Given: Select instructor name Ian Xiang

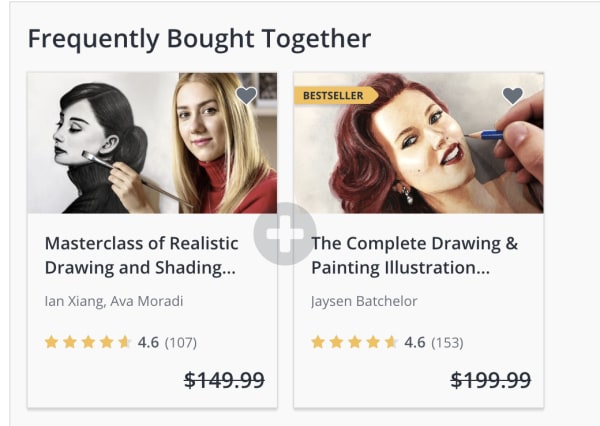Looking at the screenshot, I should tap(73, 301).
